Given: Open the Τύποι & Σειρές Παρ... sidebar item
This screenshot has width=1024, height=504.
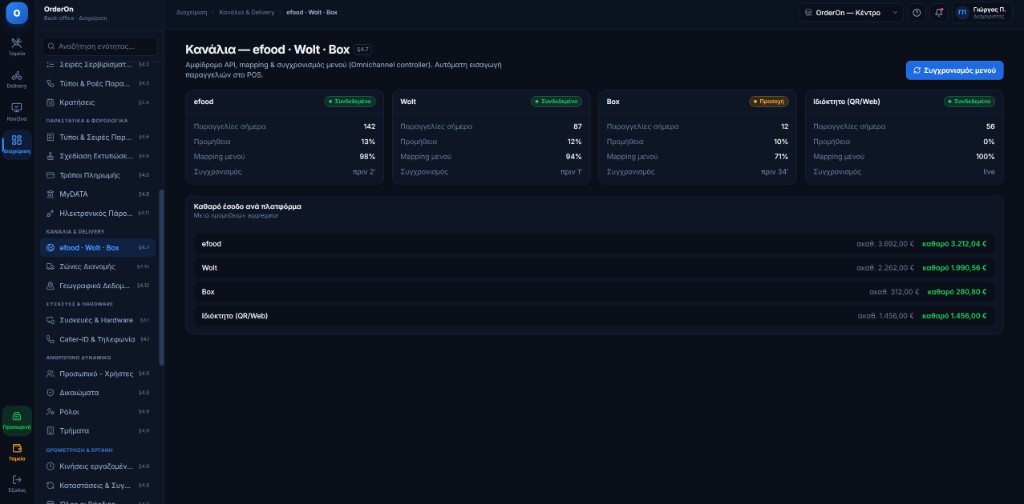Looking at the screenshot, I should [97, 137].
